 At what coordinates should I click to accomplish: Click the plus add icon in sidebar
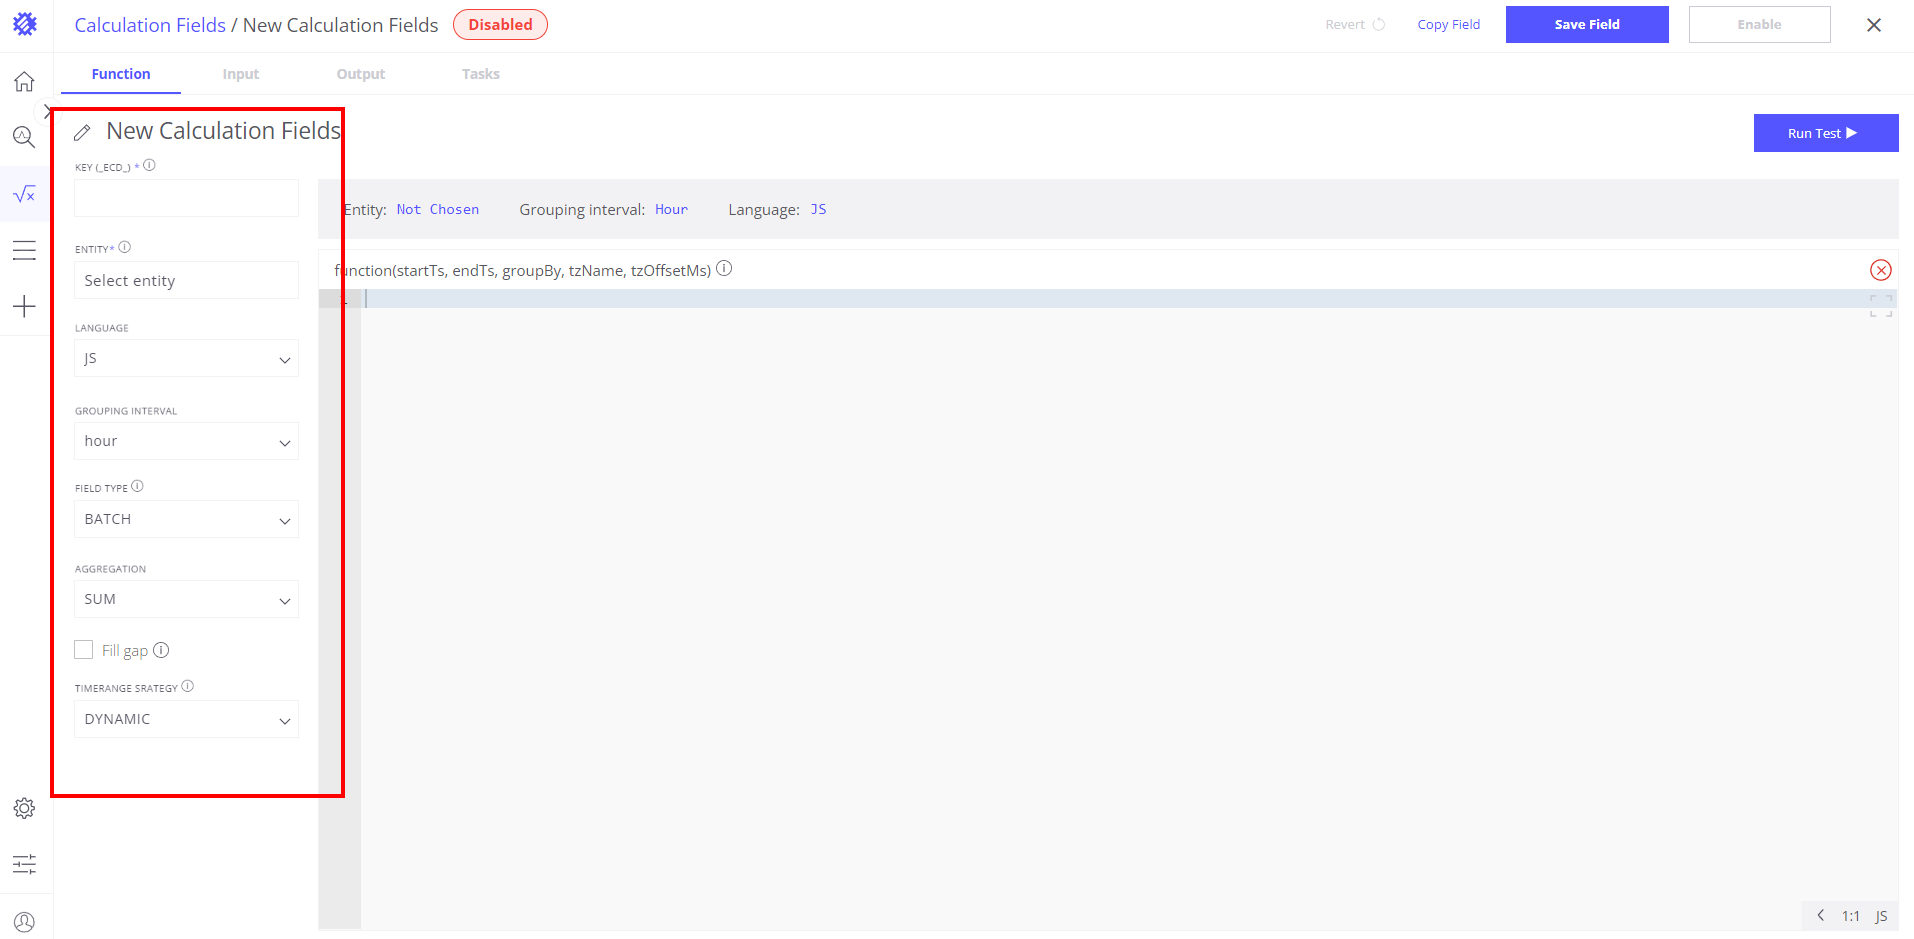pyautogui.click(x=24, y=306)
